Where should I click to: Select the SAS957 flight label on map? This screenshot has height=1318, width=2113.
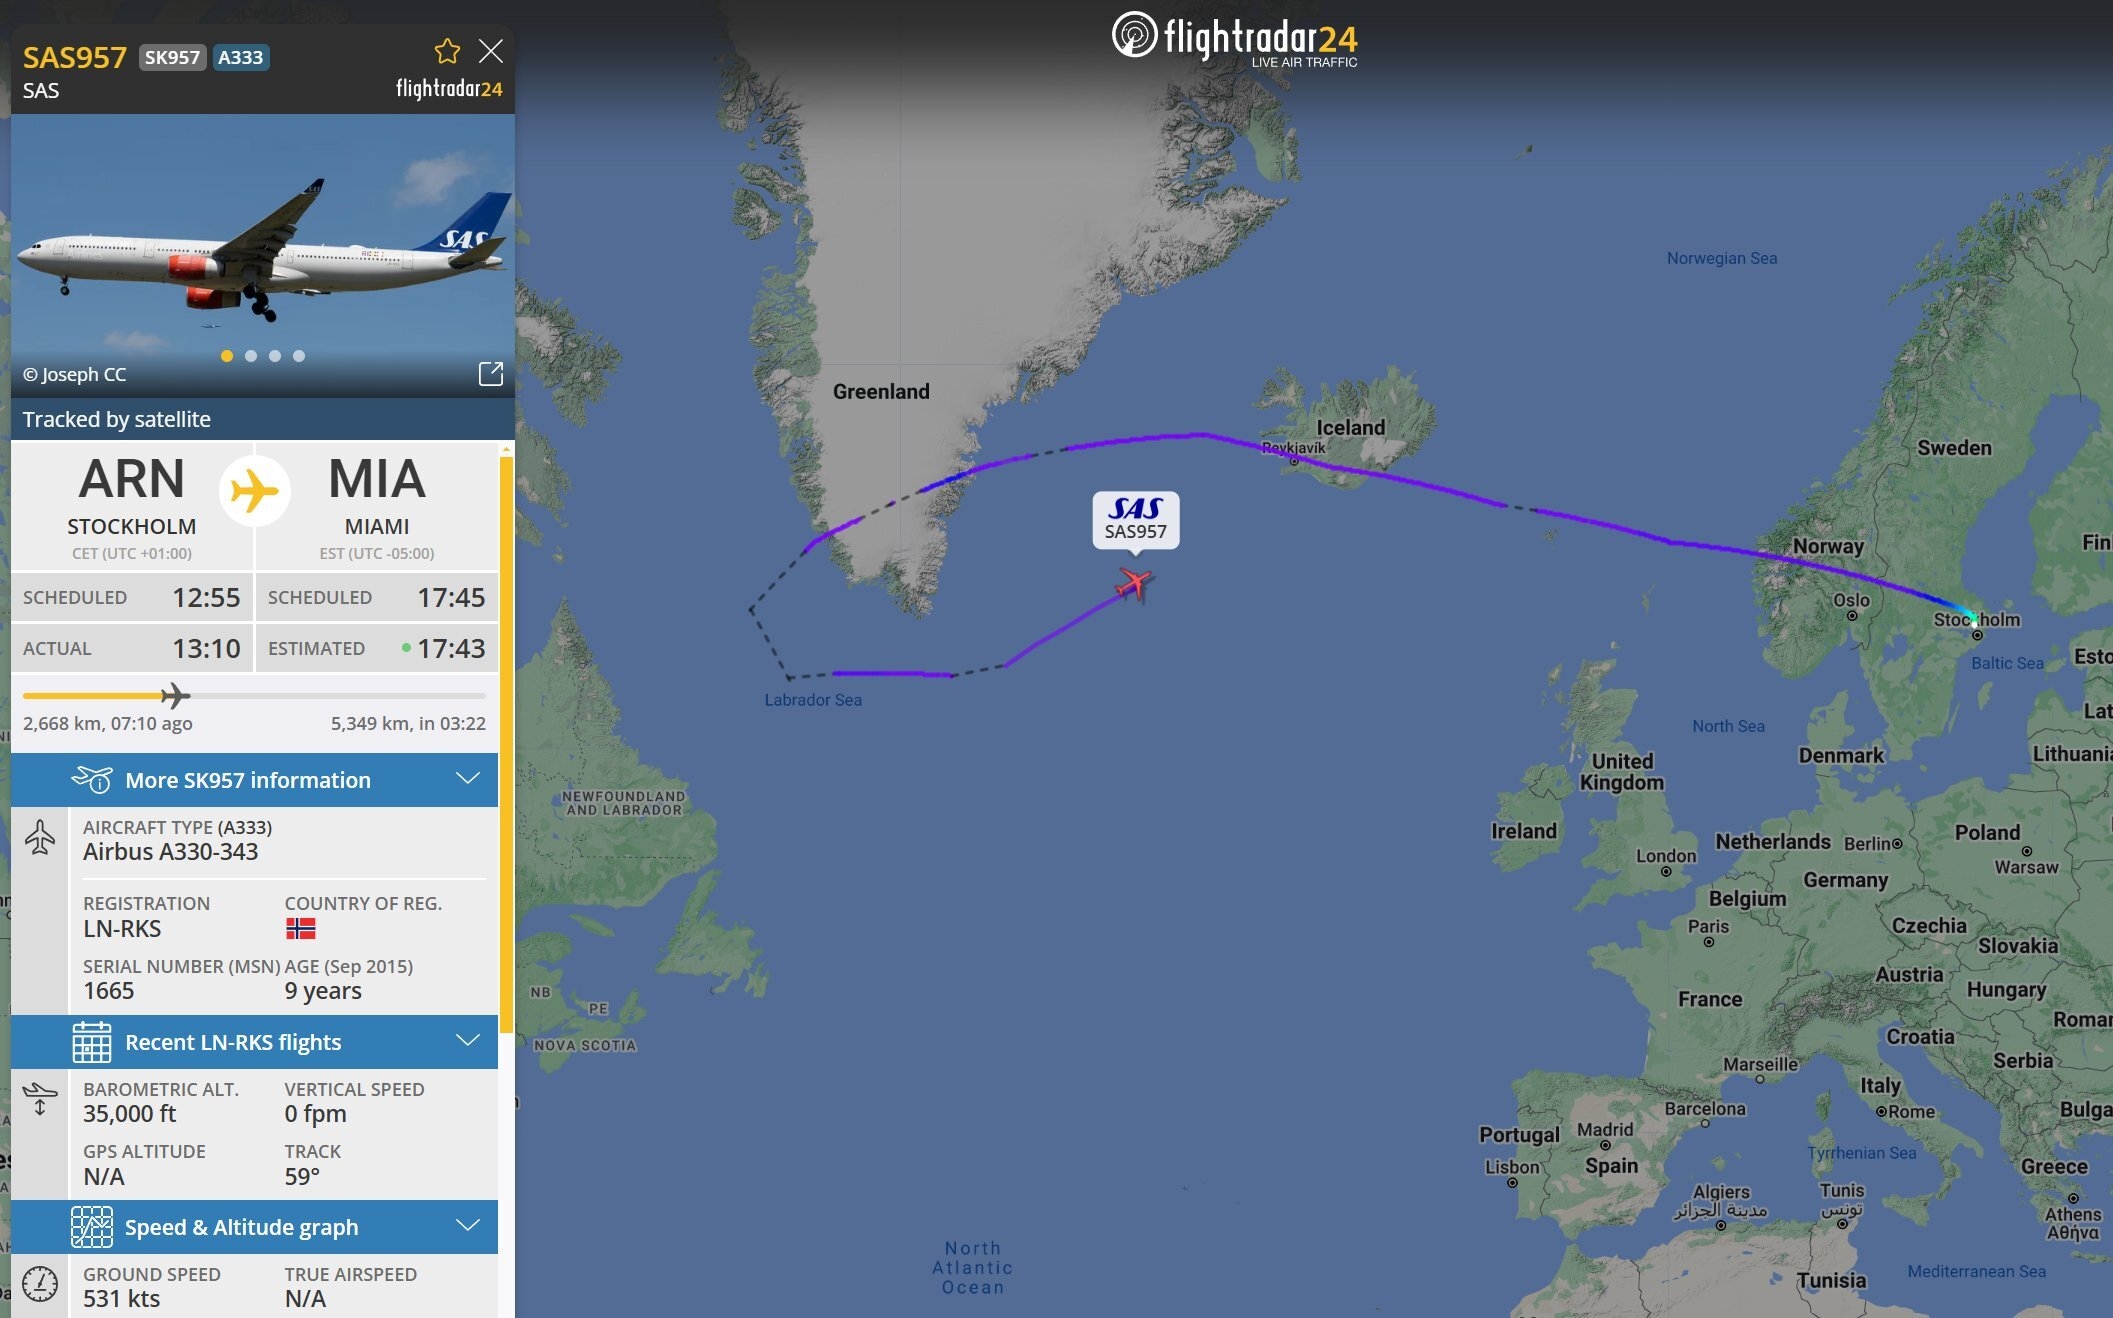click(x=1137, y=516)
